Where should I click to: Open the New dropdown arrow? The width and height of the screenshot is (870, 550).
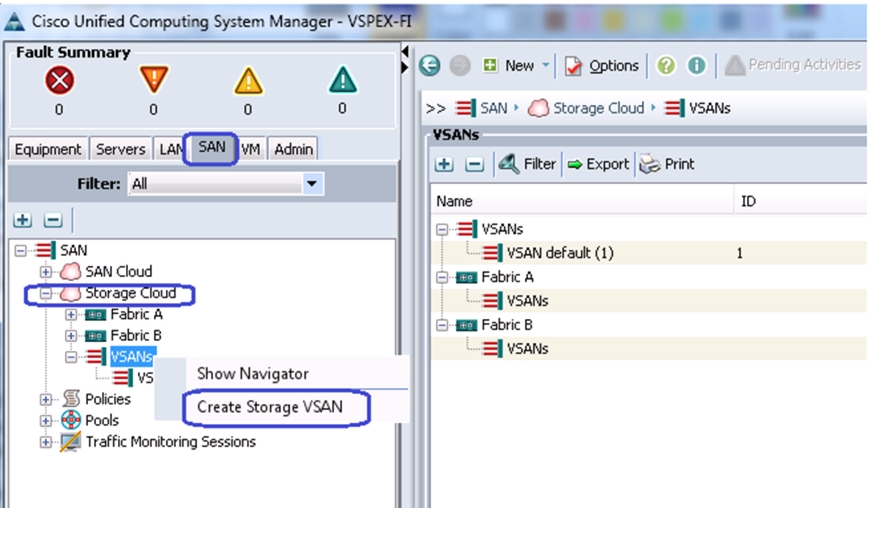click(546, 65)
